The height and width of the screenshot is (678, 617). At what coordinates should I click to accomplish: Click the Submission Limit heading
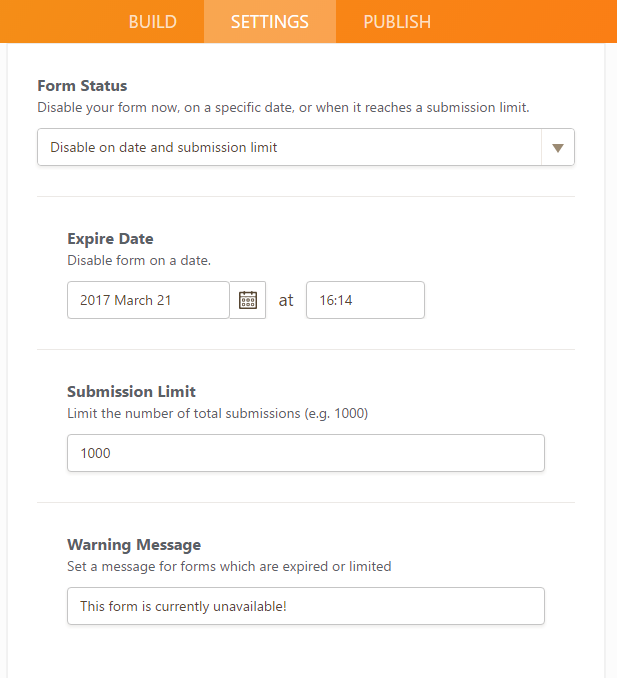pyautogui.click(x=131, y=392)
